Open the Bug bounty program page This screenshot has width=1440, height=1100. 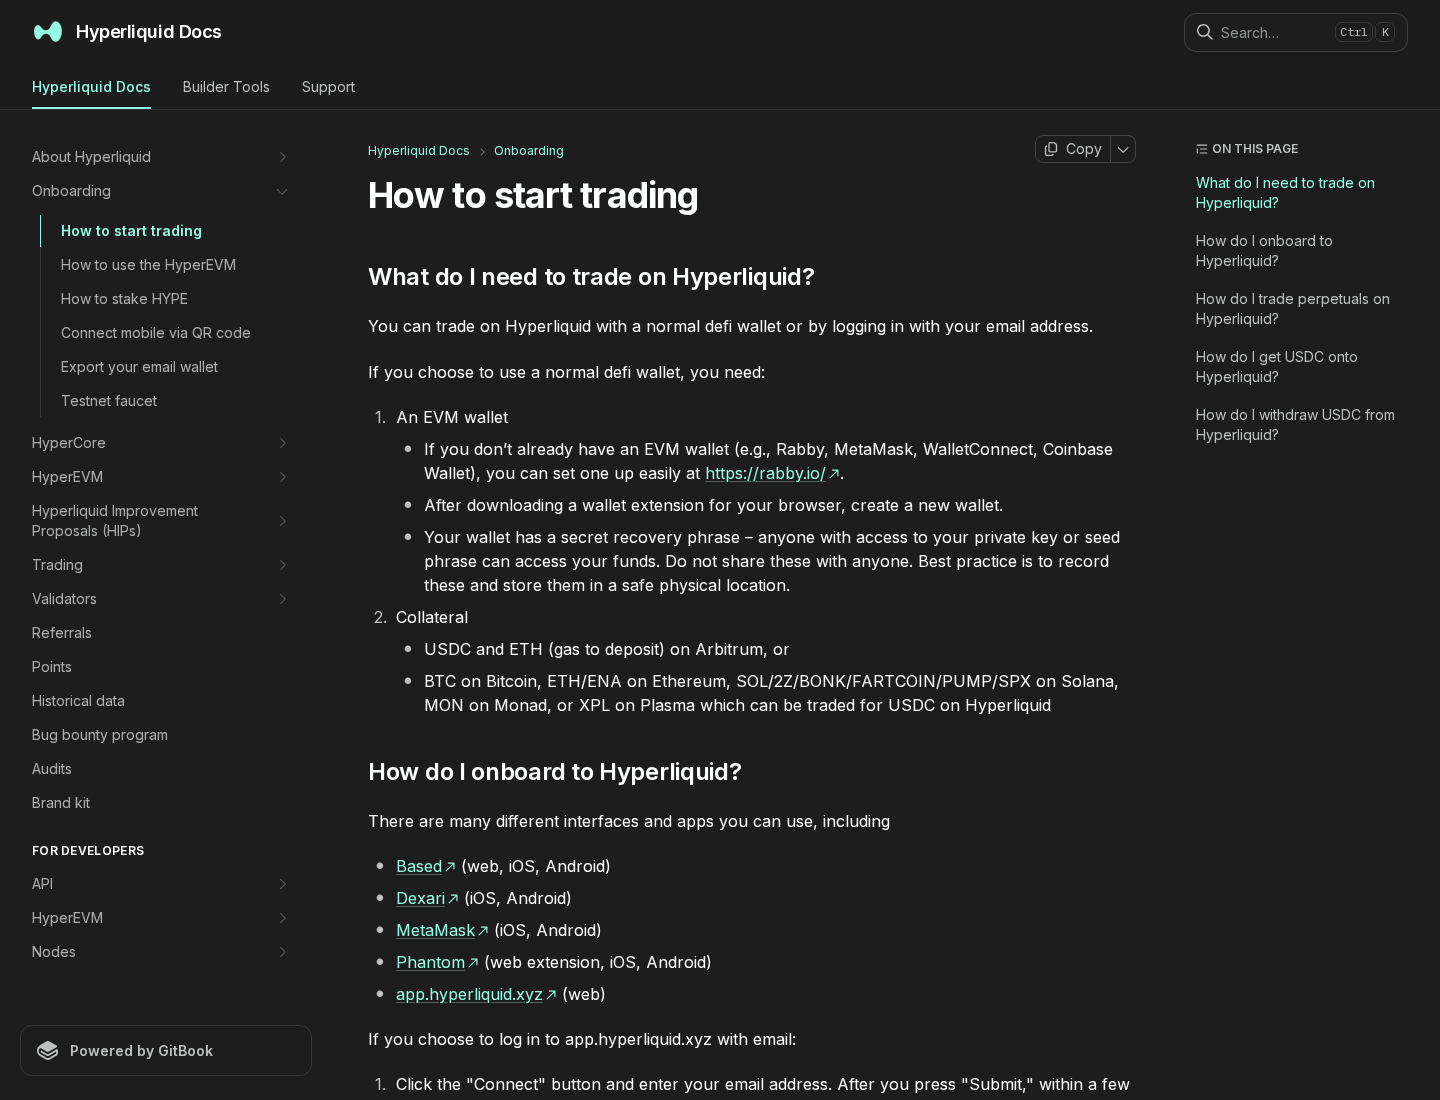tap(99, 735)
